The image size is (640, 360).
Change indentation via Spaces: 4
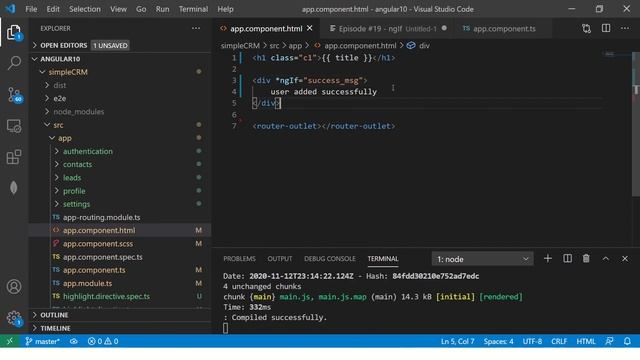[x=498, y=341]
